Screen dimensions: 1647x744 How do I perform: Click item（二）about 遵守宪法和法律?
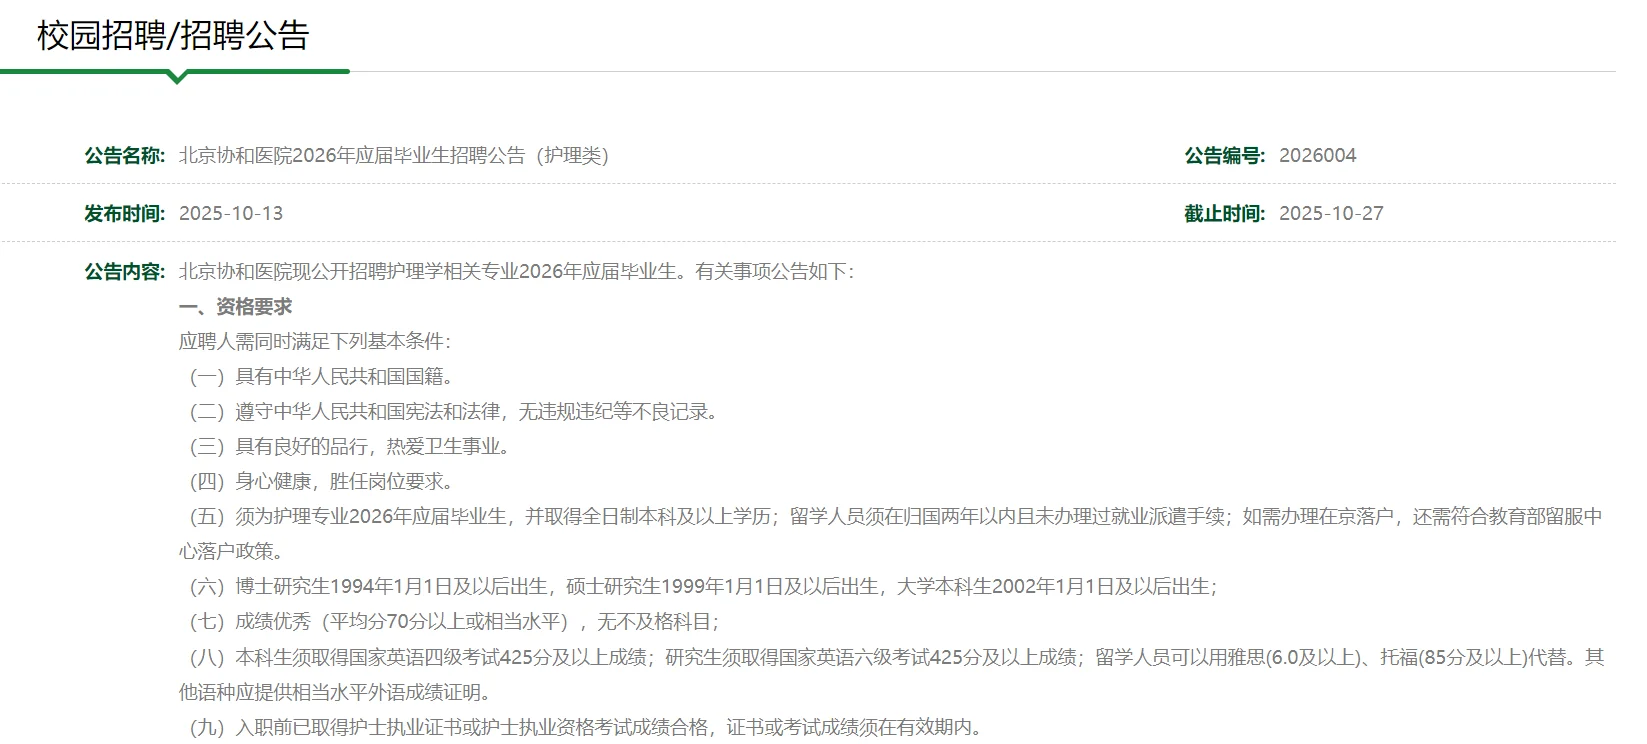pyautogui.click(x=454, y=412)
